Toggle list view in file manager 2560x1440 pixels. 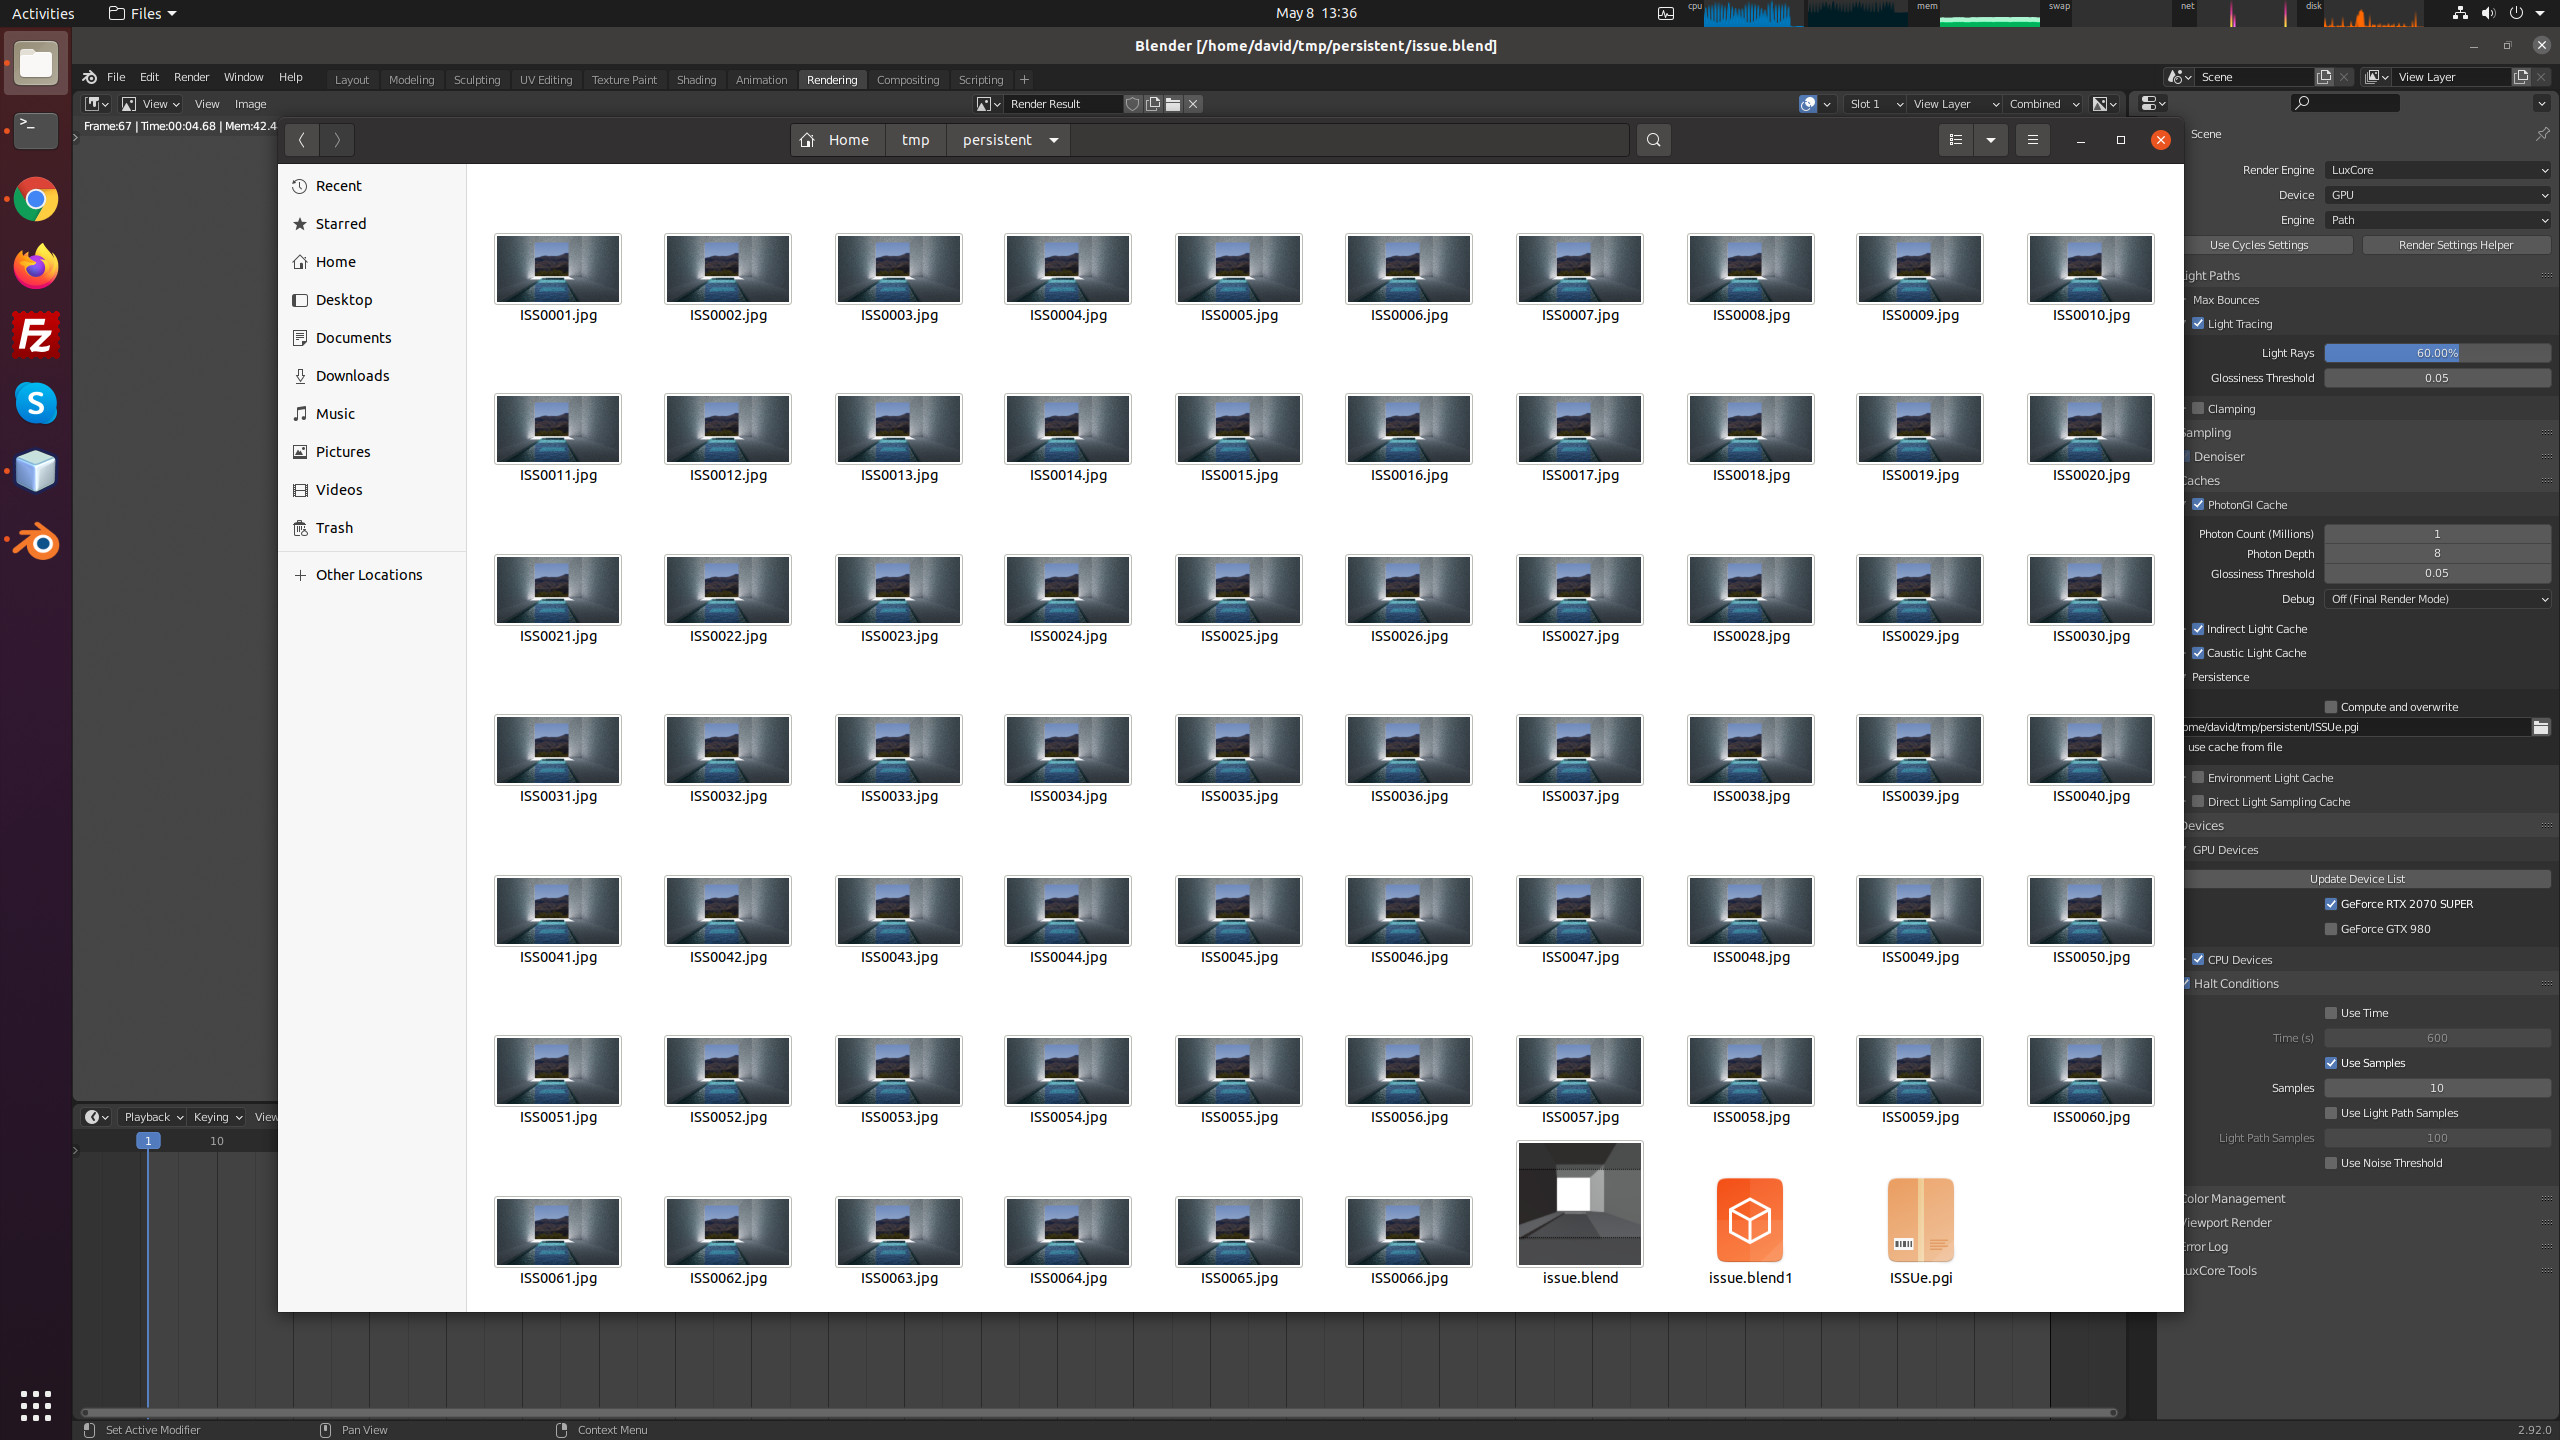1956,140
